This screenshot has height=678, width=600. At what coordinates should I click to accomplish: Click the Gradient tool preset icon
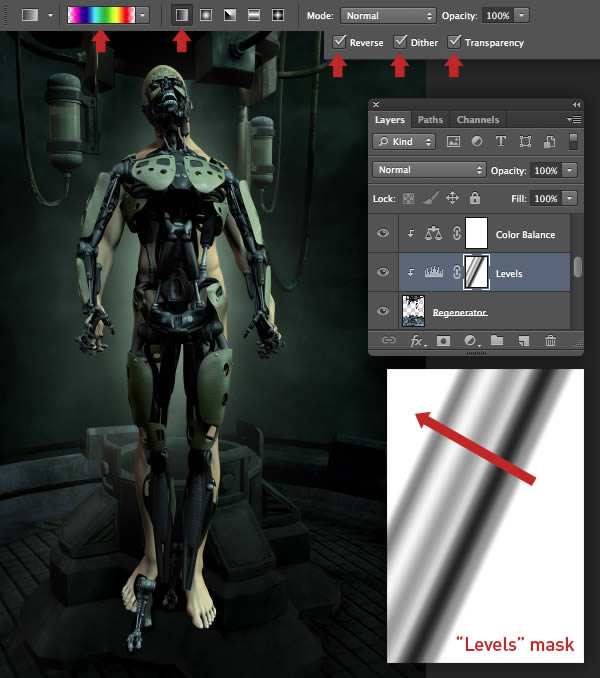[30, 15]
